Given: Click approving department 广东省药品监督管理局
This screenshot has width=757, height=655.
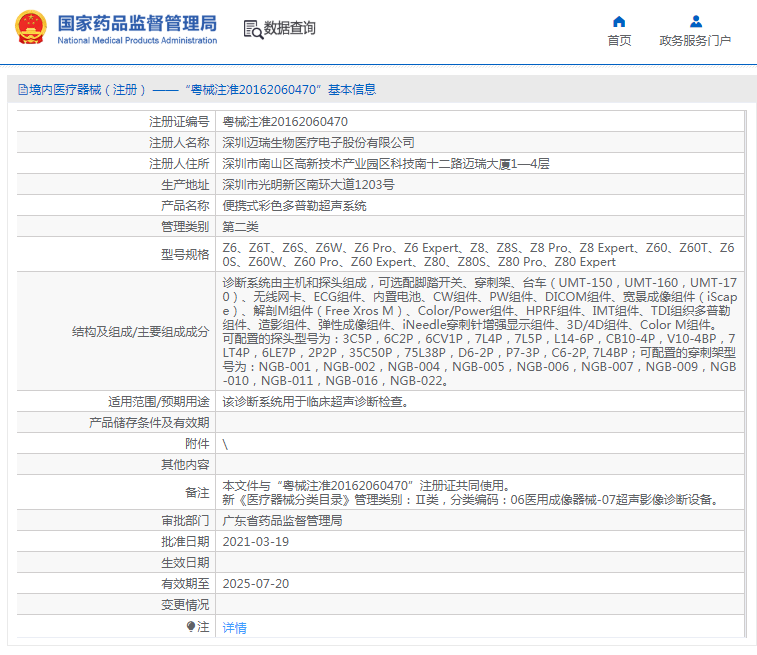Looking at the screenshot, I should [x=282, y=521].
